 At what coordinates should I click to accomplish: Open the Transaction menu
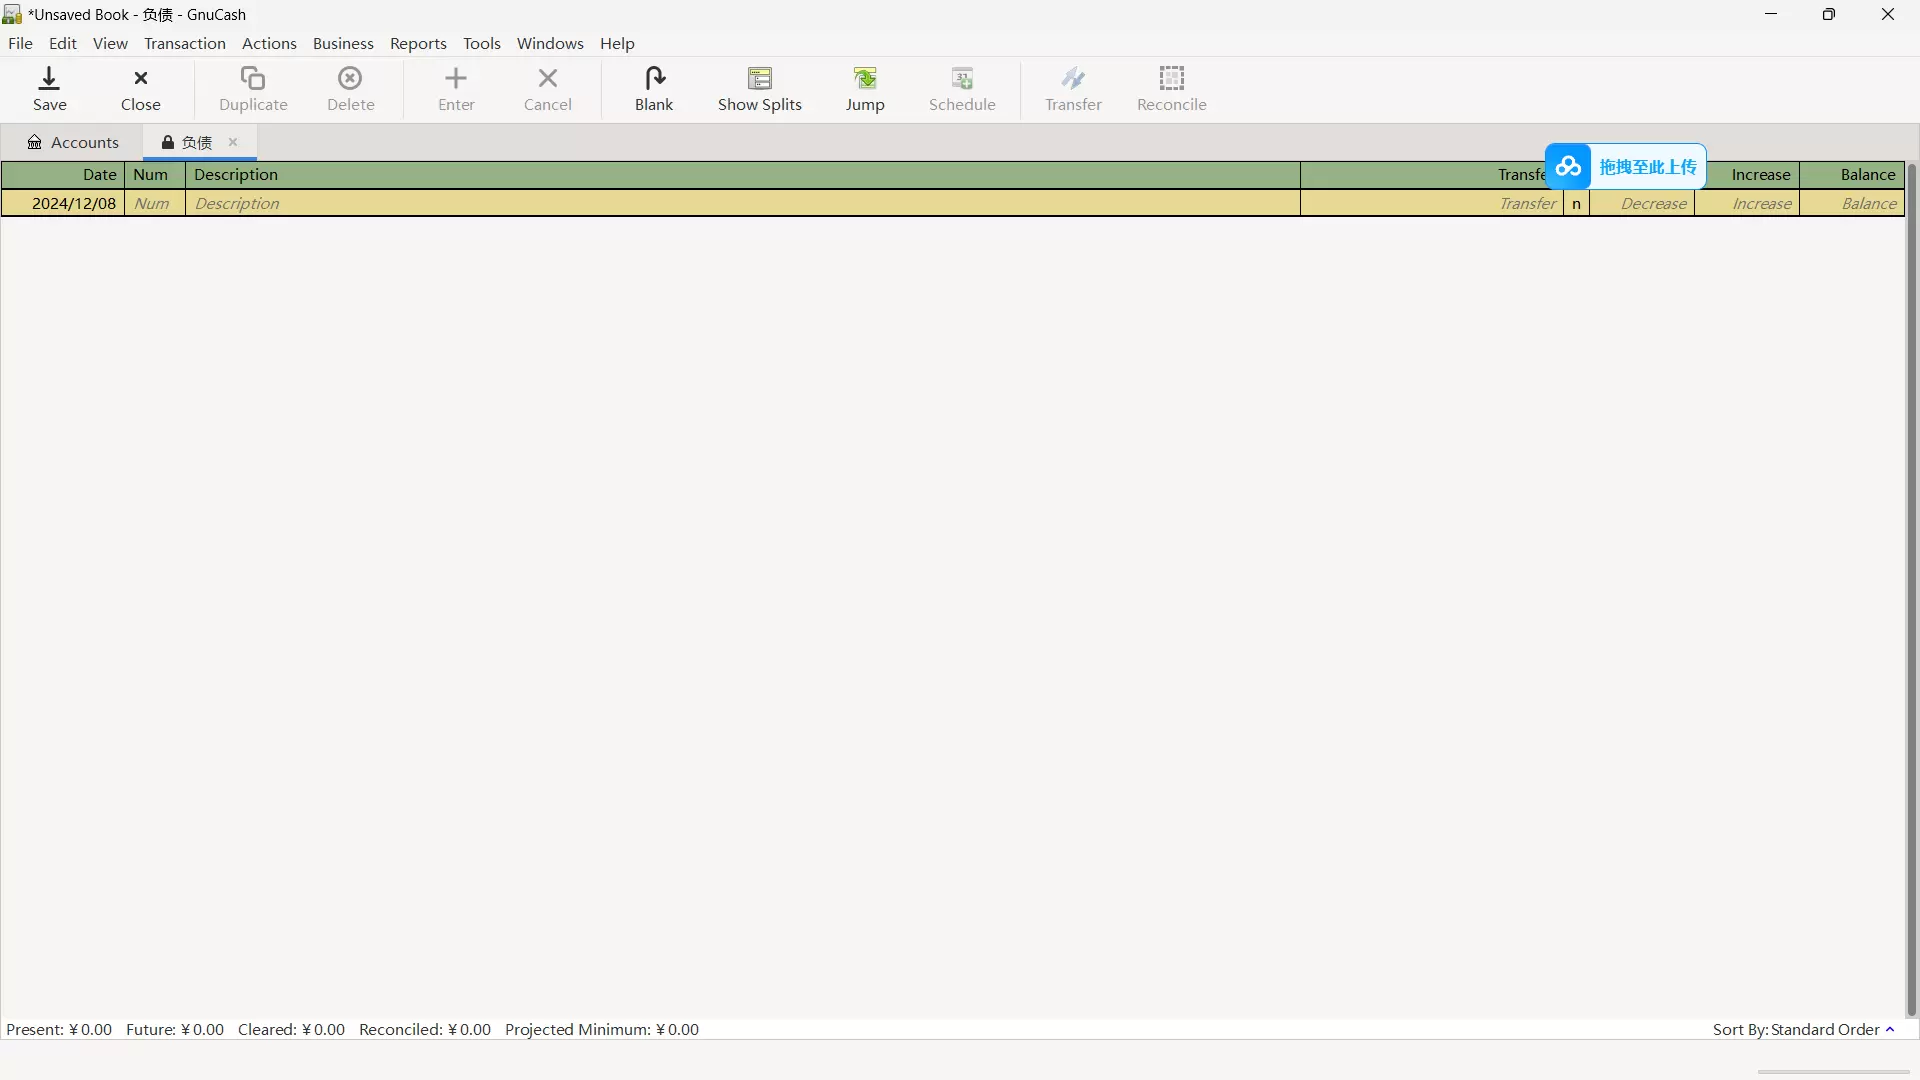click(183, 44)
